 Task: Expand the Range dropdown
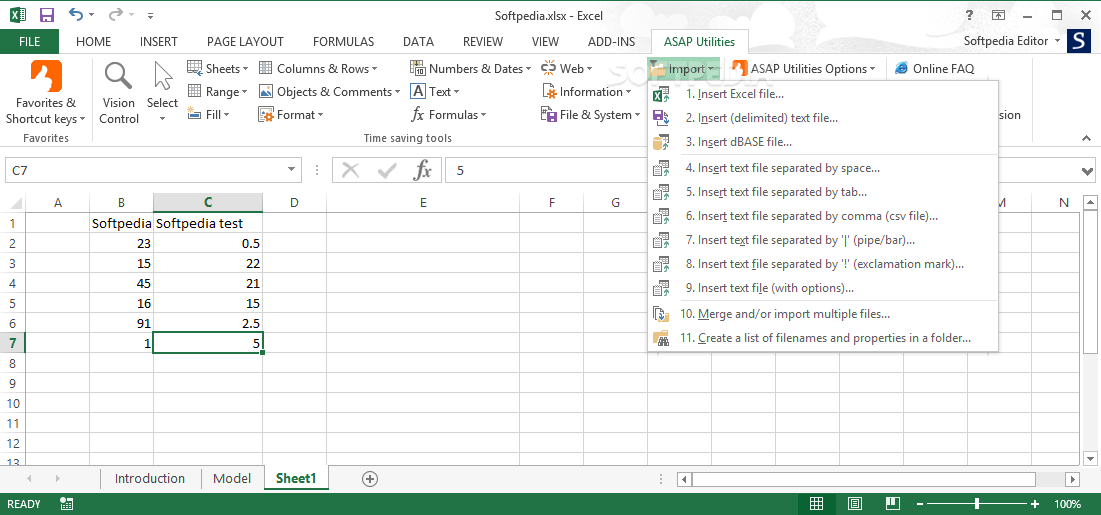217,91
